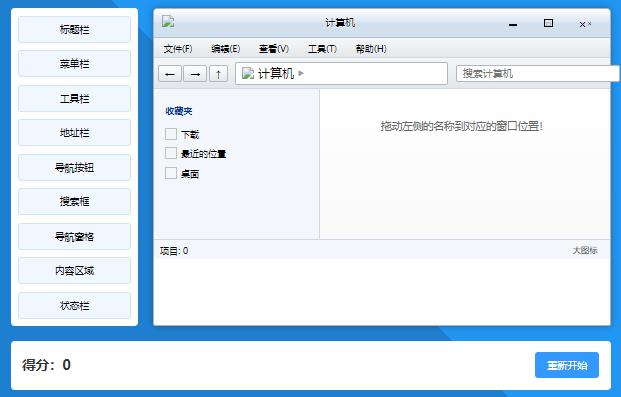
Task: Click the computer icon in address bar
Action: (248, 73)
